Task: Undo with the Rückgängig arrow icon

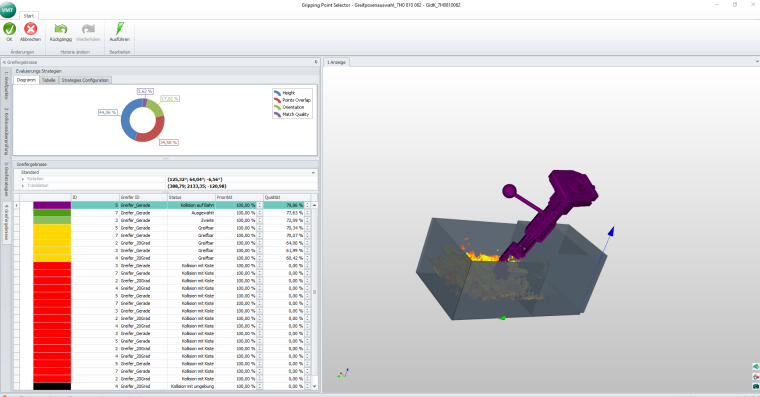Action: 61,29
